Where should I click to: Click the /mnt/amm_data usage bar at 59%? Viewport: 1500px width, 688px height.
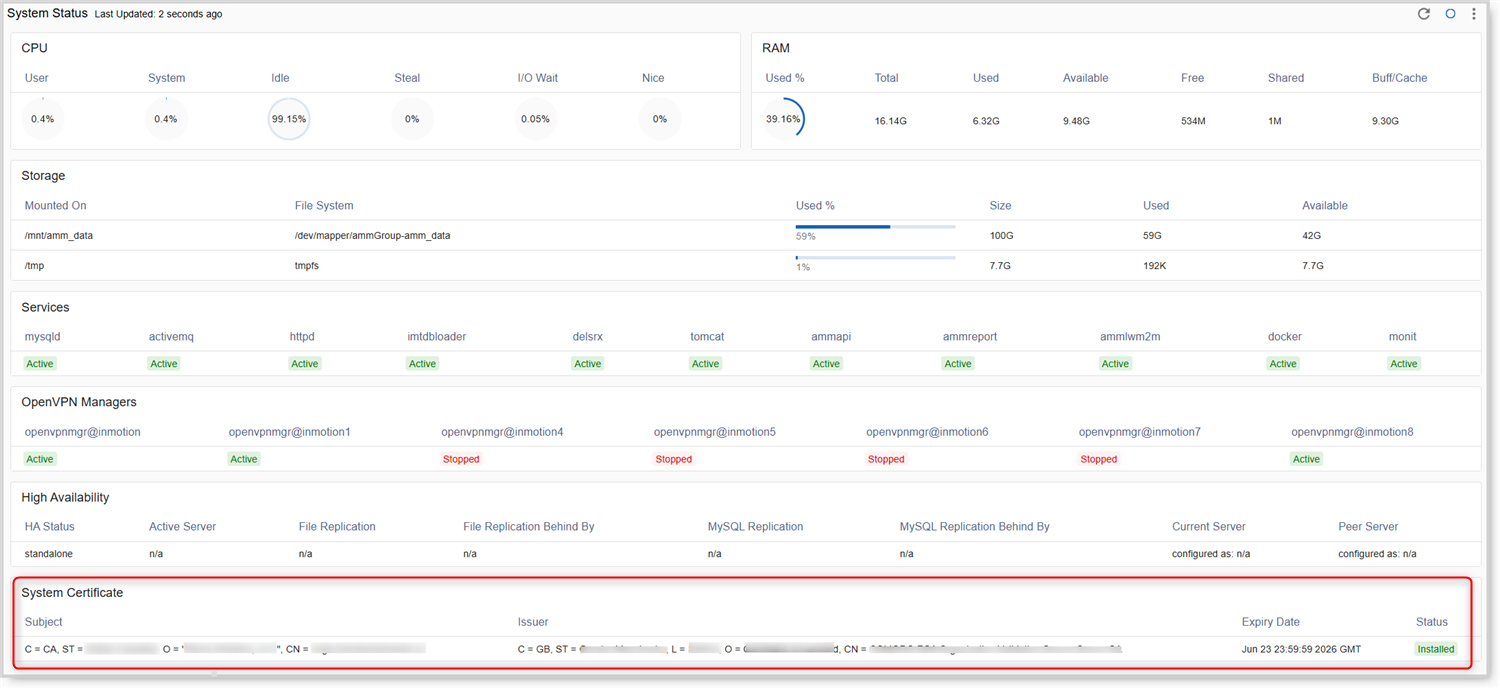875,227
